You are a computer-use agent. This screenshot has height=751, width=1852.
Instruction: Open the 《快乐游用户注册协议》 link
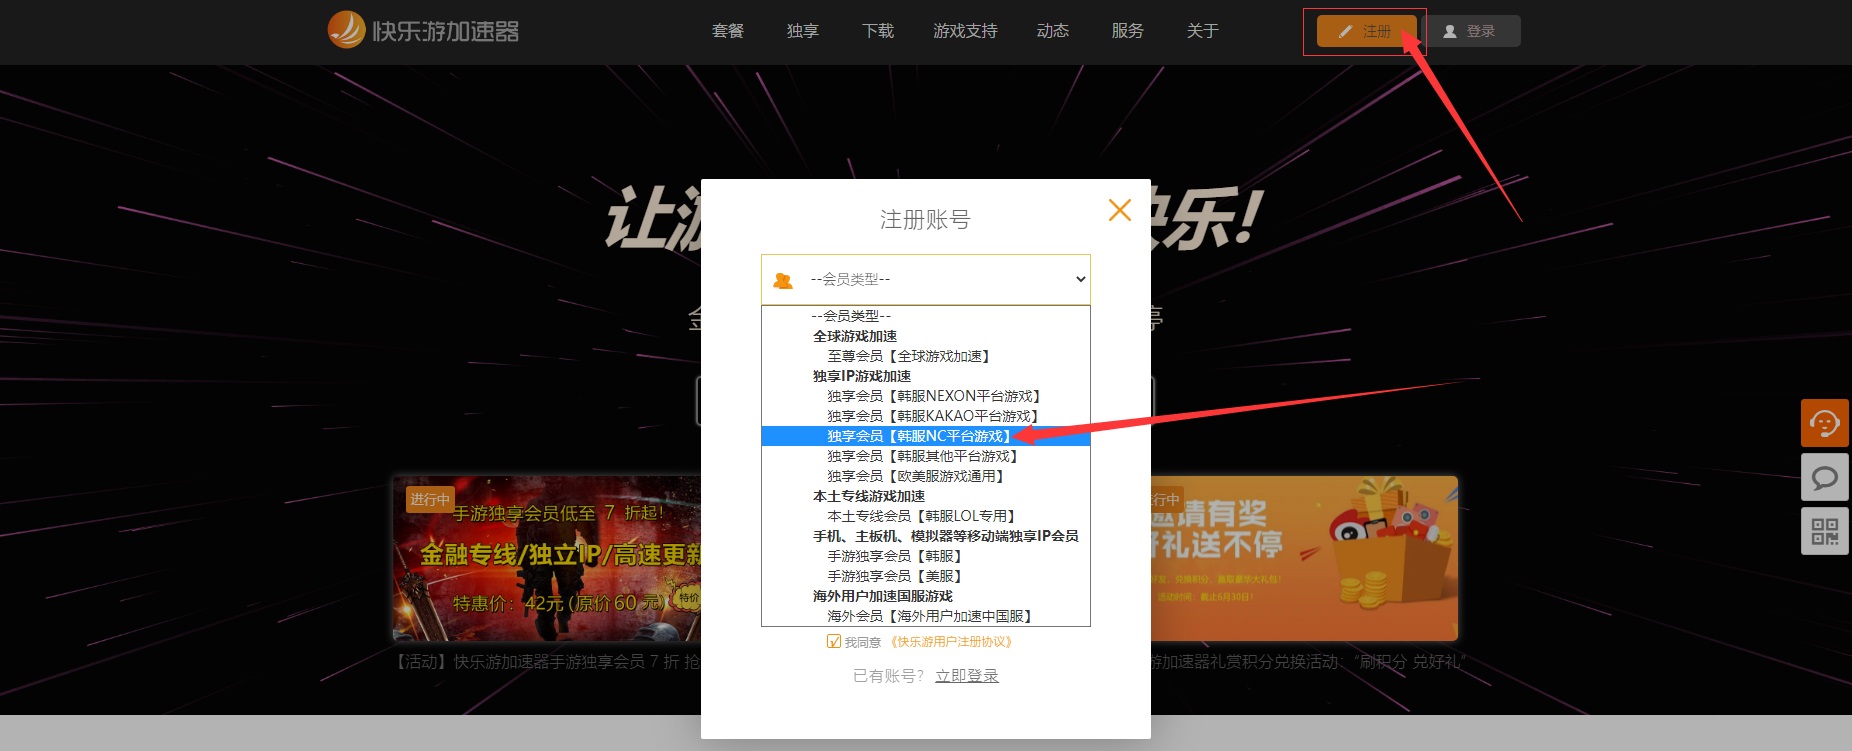click(x=951, y=642)
